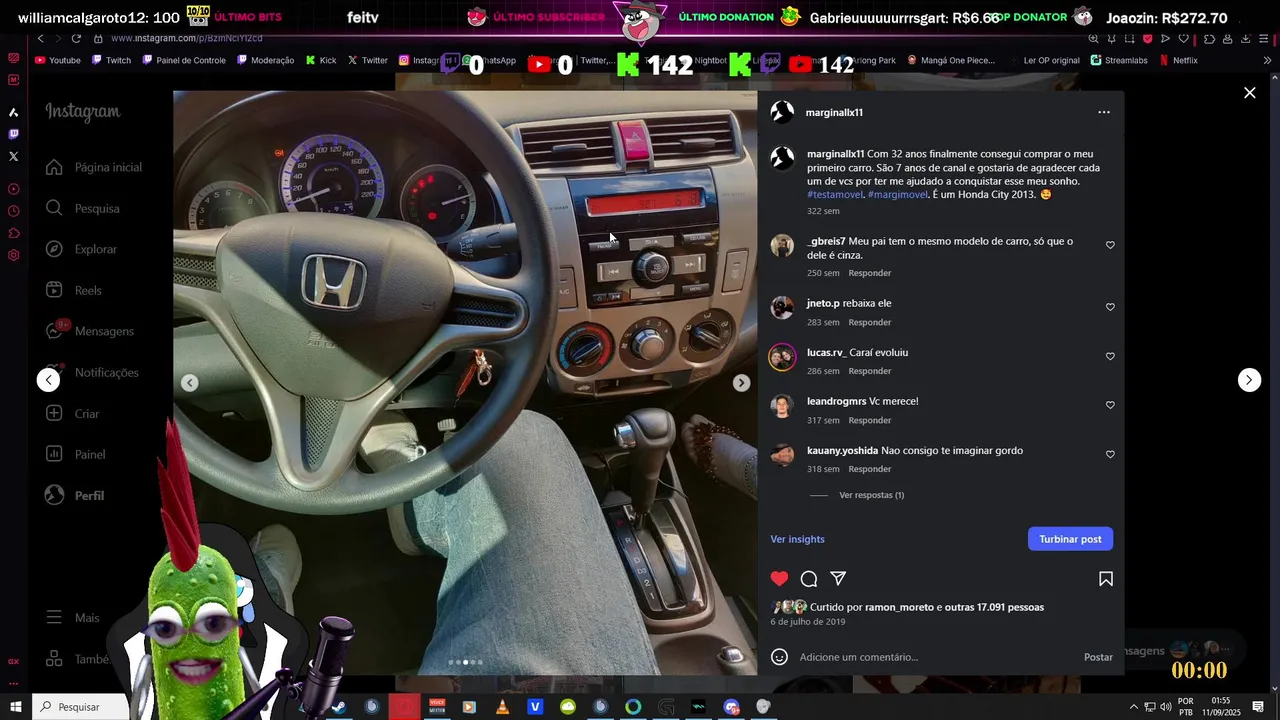Click the browser address bar URL
Screen dimensions: 1280x720
[187, 38]
